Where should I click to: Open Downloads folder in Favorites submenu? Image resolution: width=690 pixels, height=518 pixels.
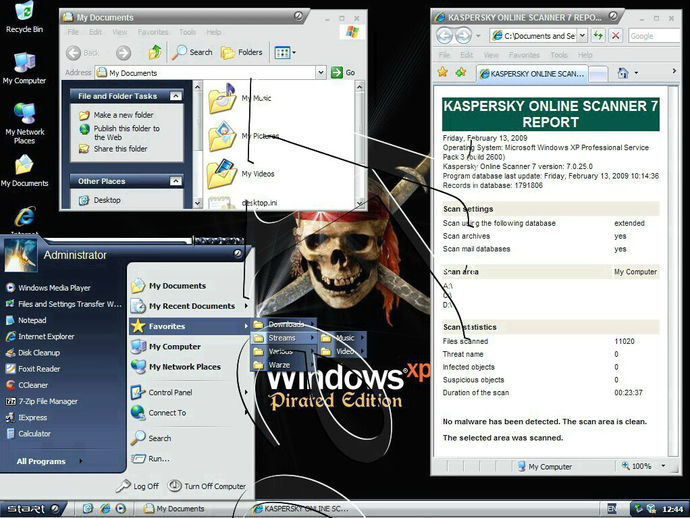(284, 324)
